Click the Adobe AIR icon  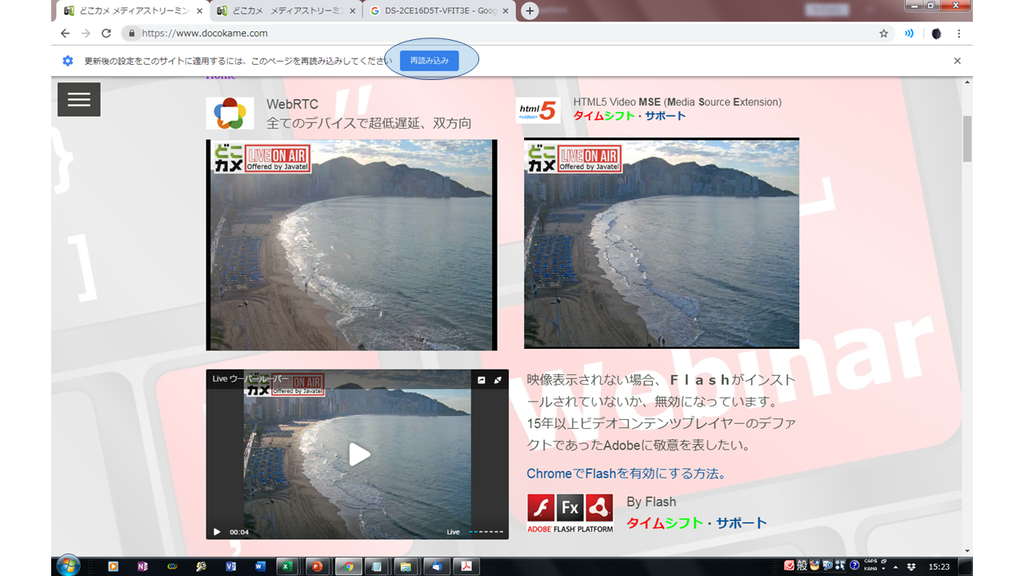[x=599, y=507]
